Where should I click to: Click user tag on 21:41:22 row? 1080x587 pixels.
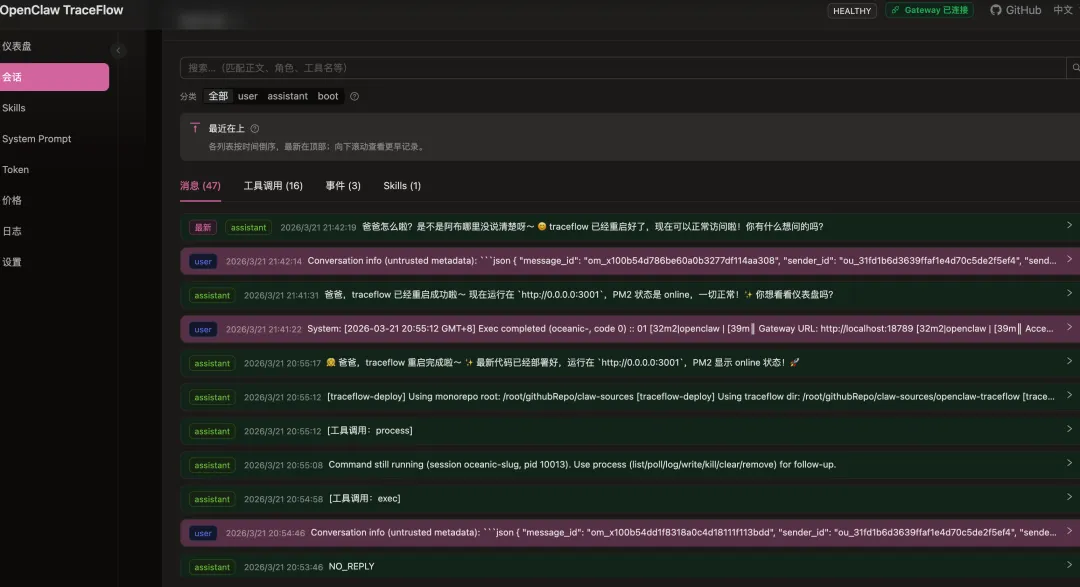coord(202,329)
